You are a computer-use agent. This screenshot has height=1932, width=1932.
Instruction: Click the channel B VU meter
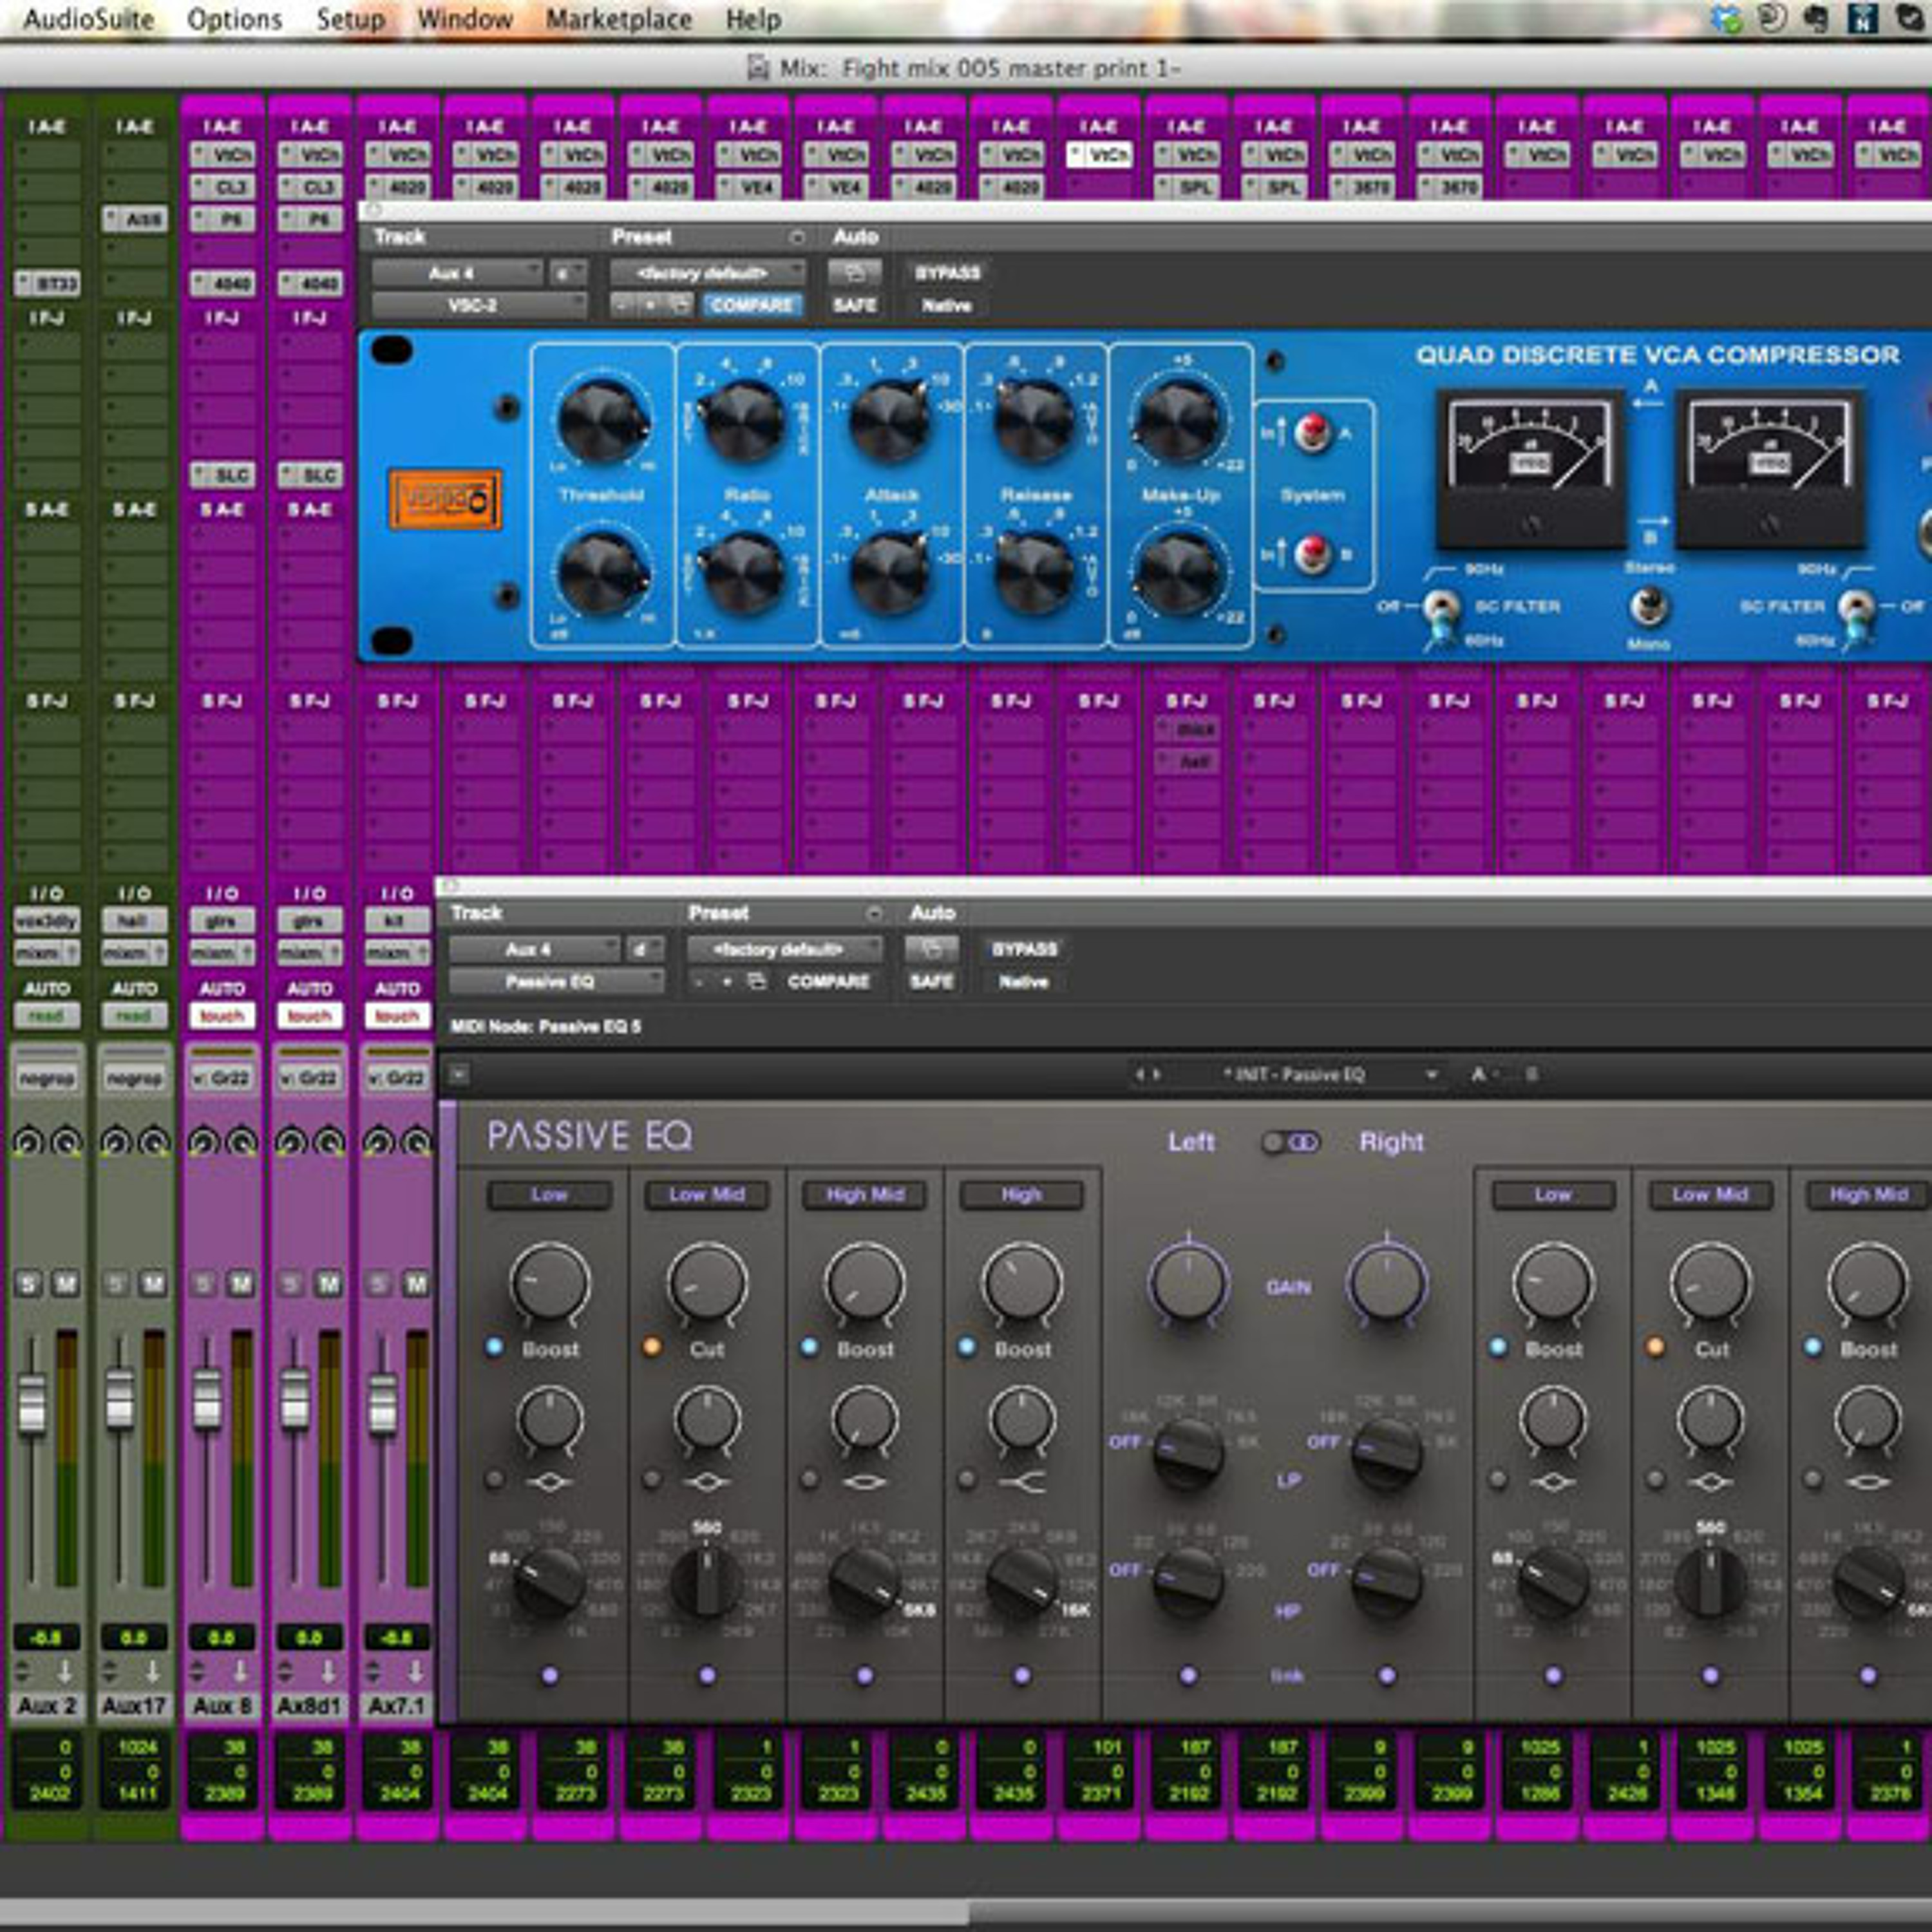(x=1769, y=469)
